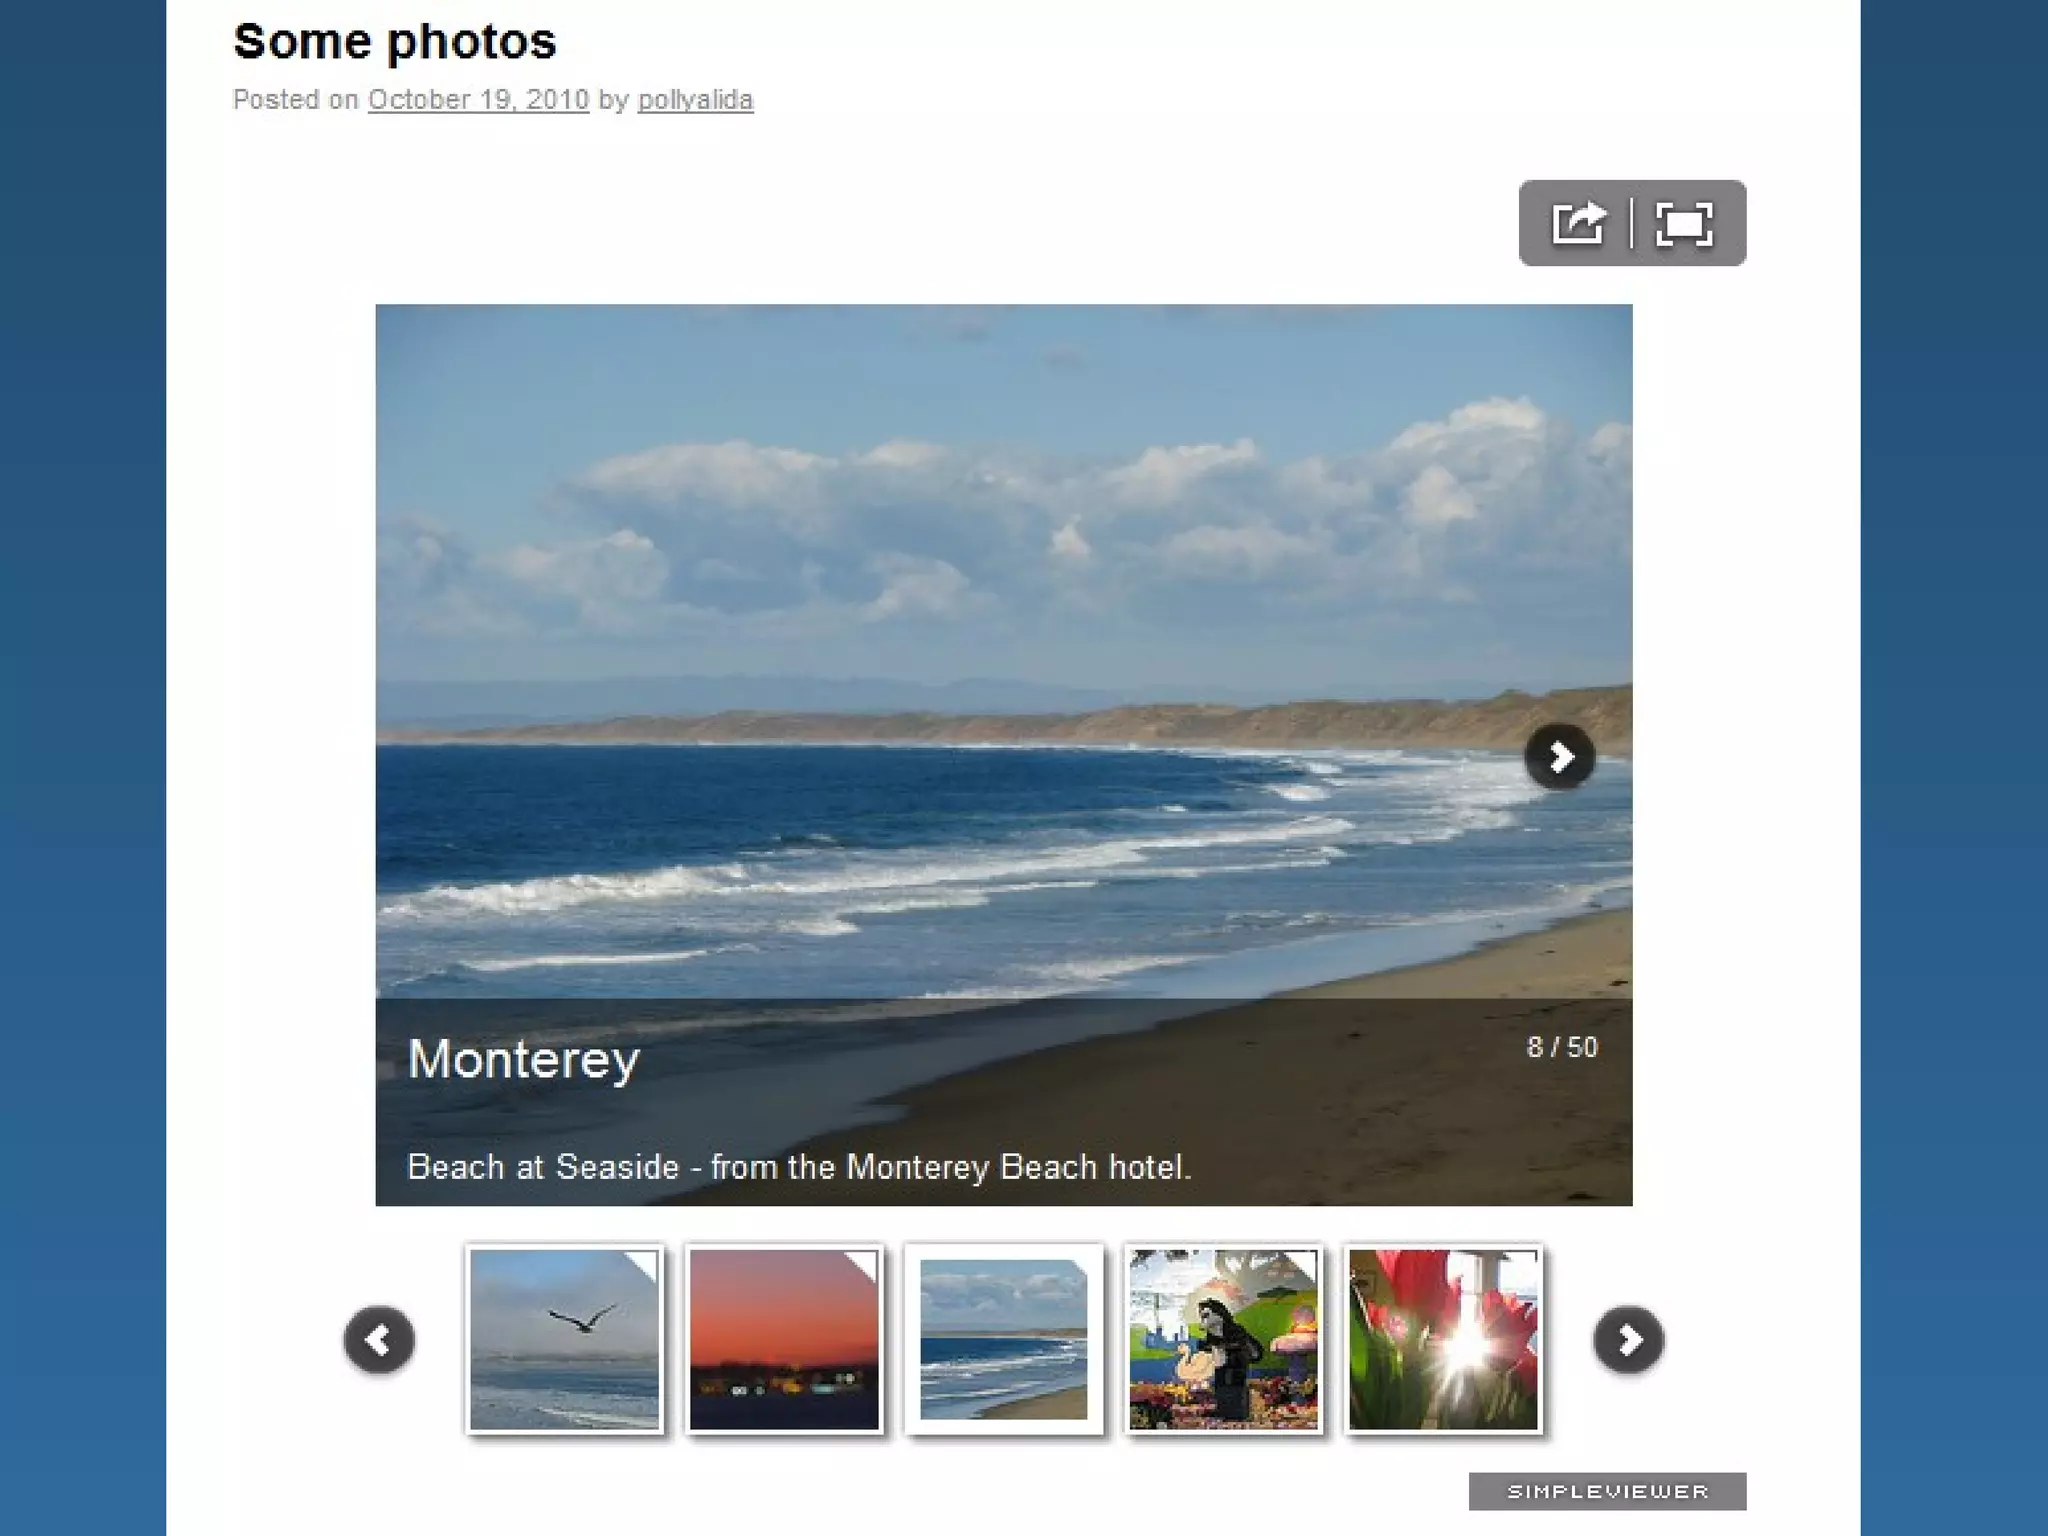The image size is (2048, 1536).
Task: Open the red sunset thumbnail
Action: 784,1339
